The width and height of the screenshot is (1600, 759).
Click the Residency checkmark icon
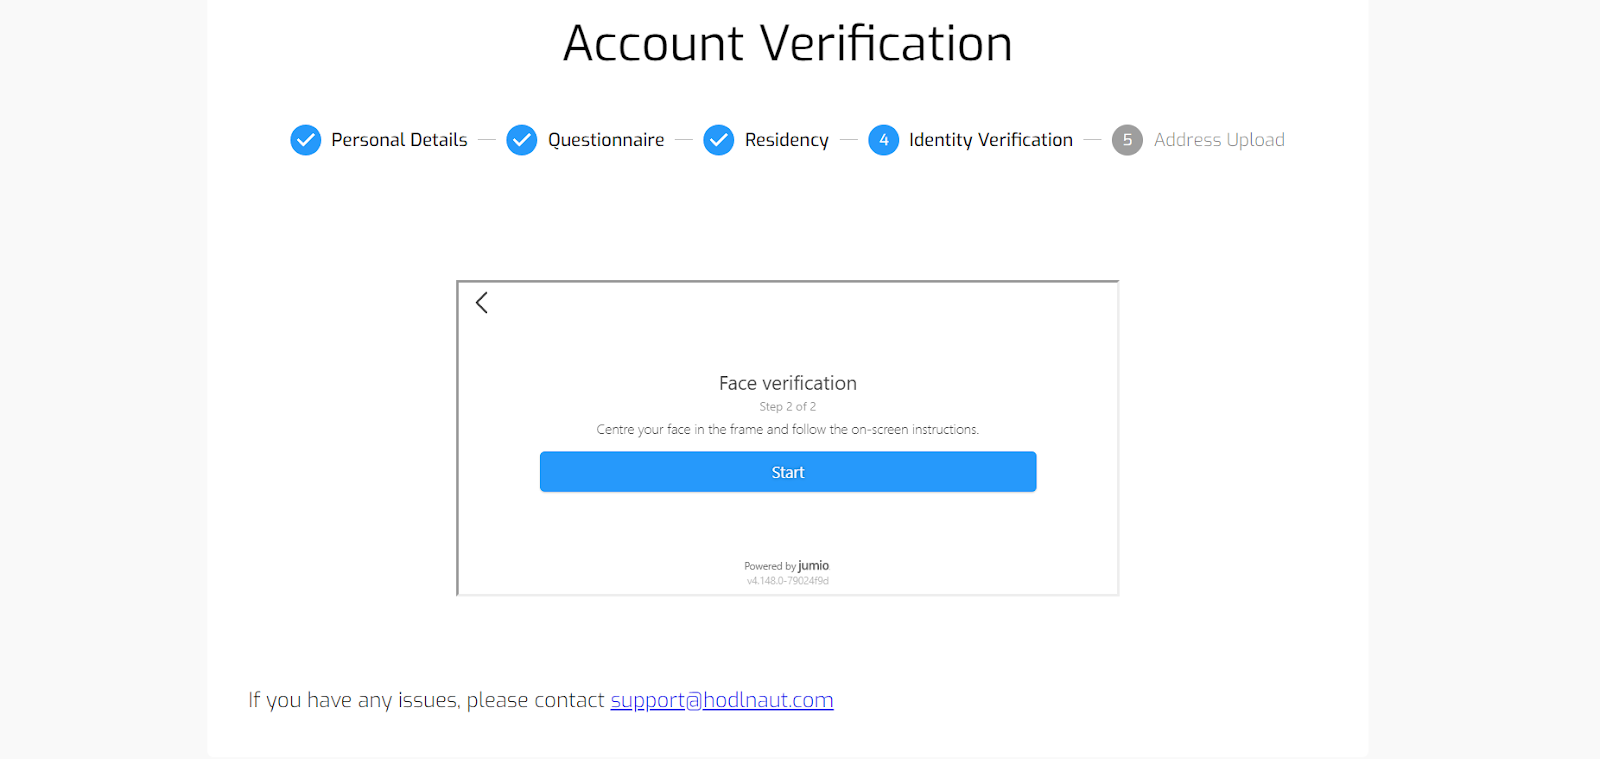(x=718, y=140)
